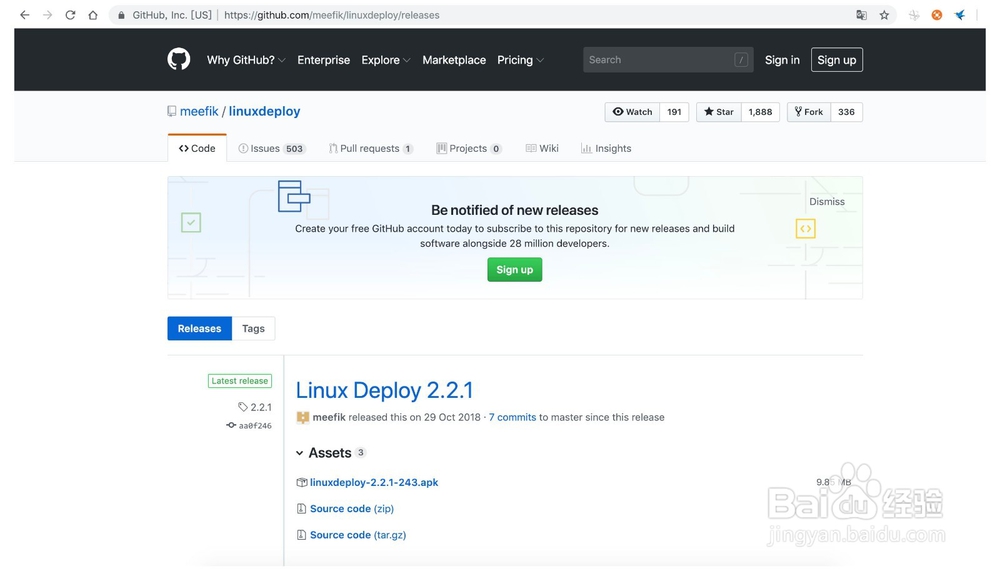
Task: Open Marketplace in the header
Action: click(454, 60)
